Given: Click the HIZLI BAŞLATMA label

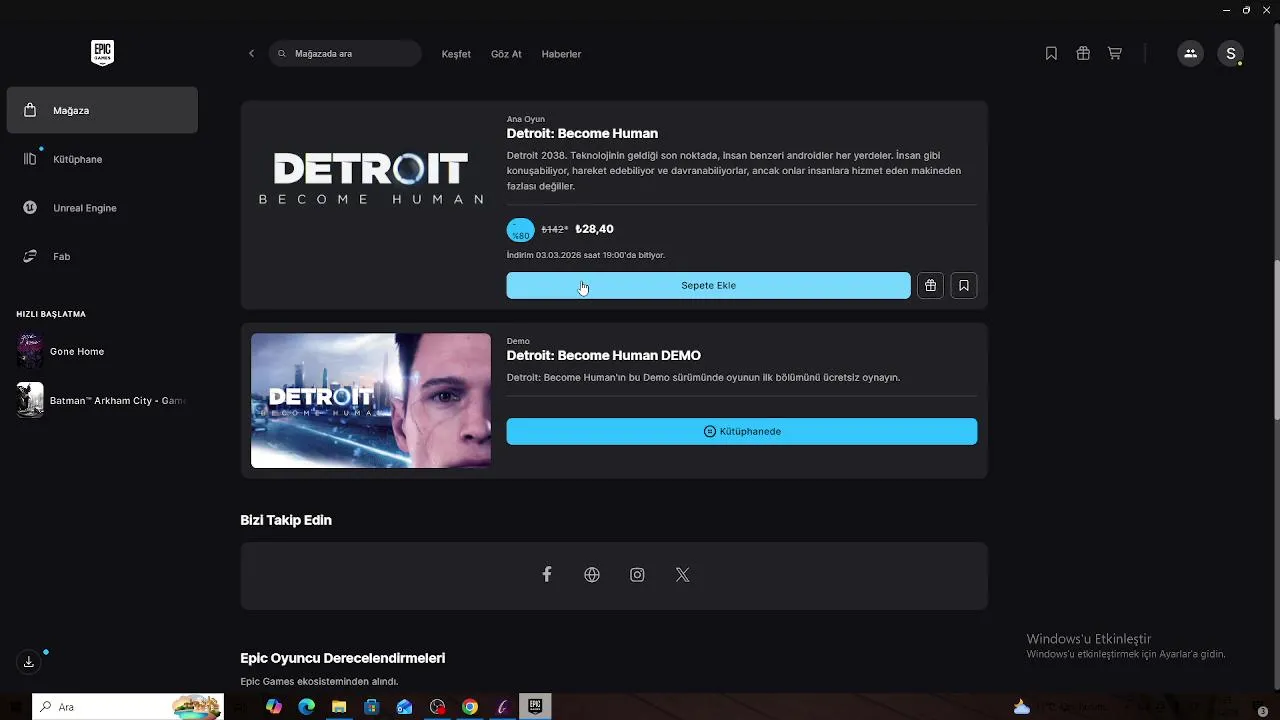Looking at the screenshot, I should (51, 314).
